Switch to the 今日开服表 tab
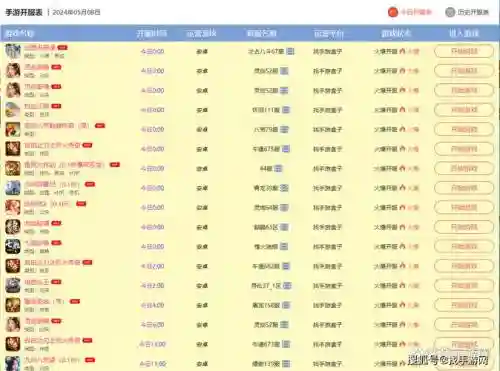 (416, 12)
